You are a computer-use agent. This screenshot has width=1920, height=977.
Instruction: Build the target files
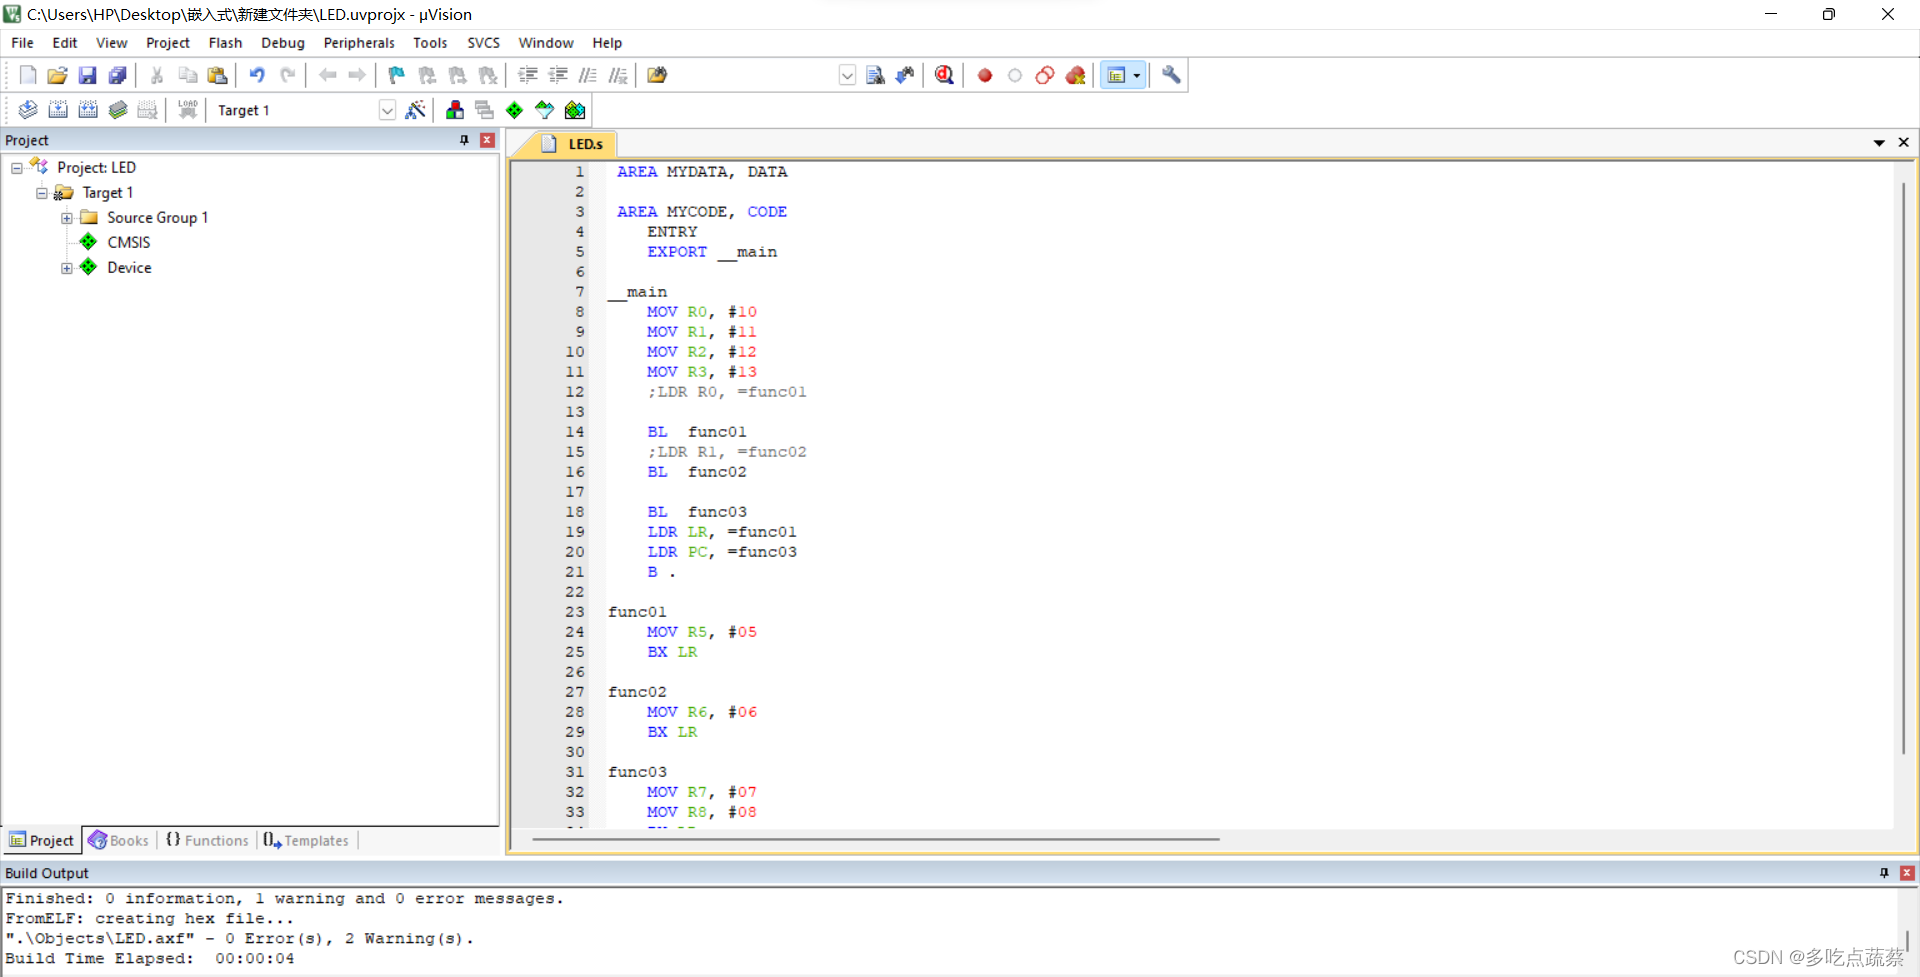coord(58,110)
